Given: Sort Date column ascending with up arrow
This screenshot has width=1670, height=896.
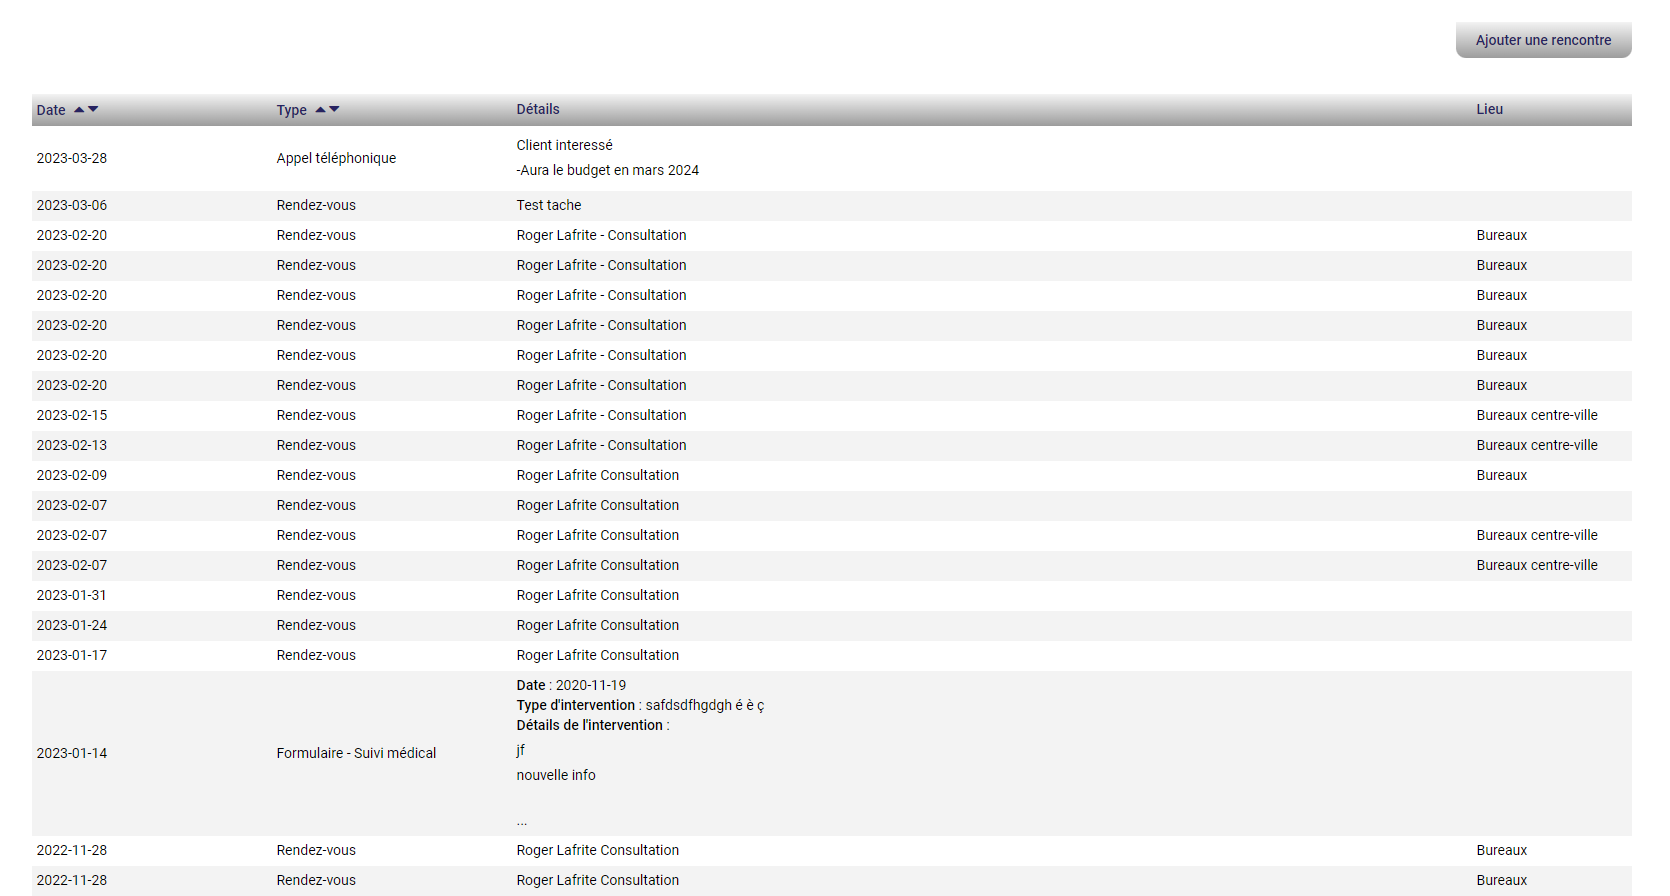Looking at the screenshot, I should point(79,109).
